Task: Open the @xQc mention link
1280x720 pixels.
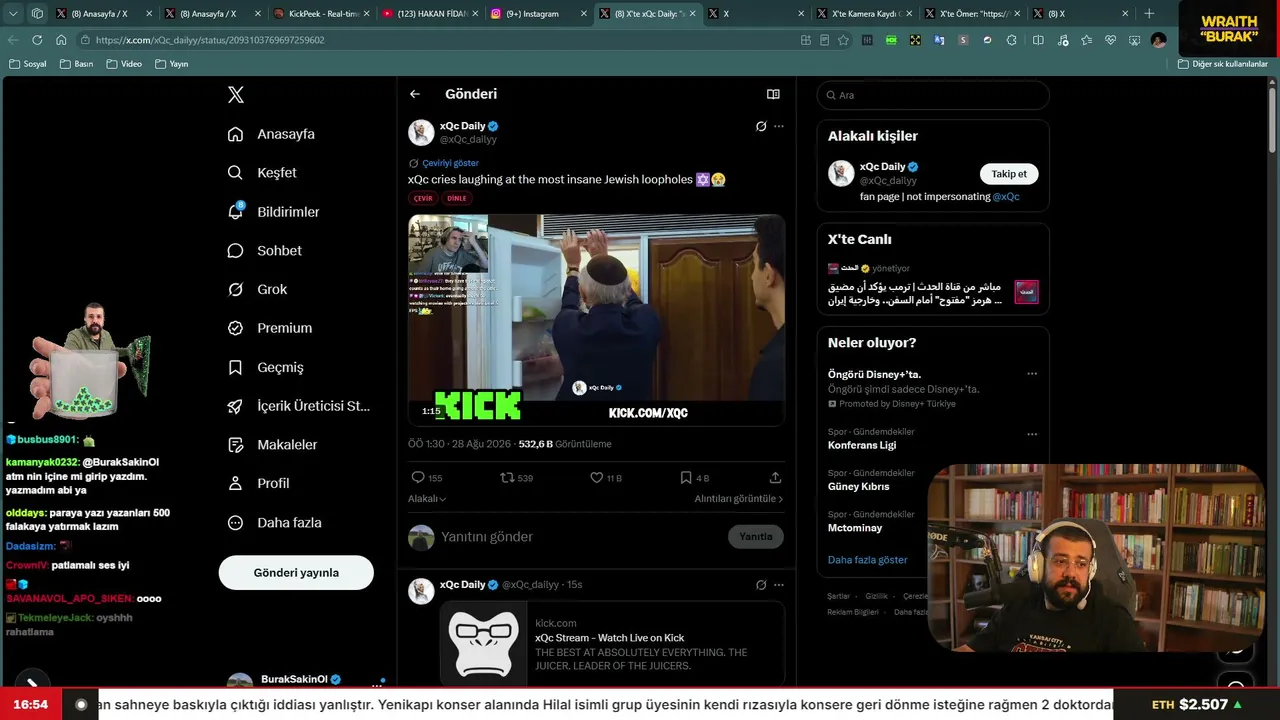Action: [1006, 197]
